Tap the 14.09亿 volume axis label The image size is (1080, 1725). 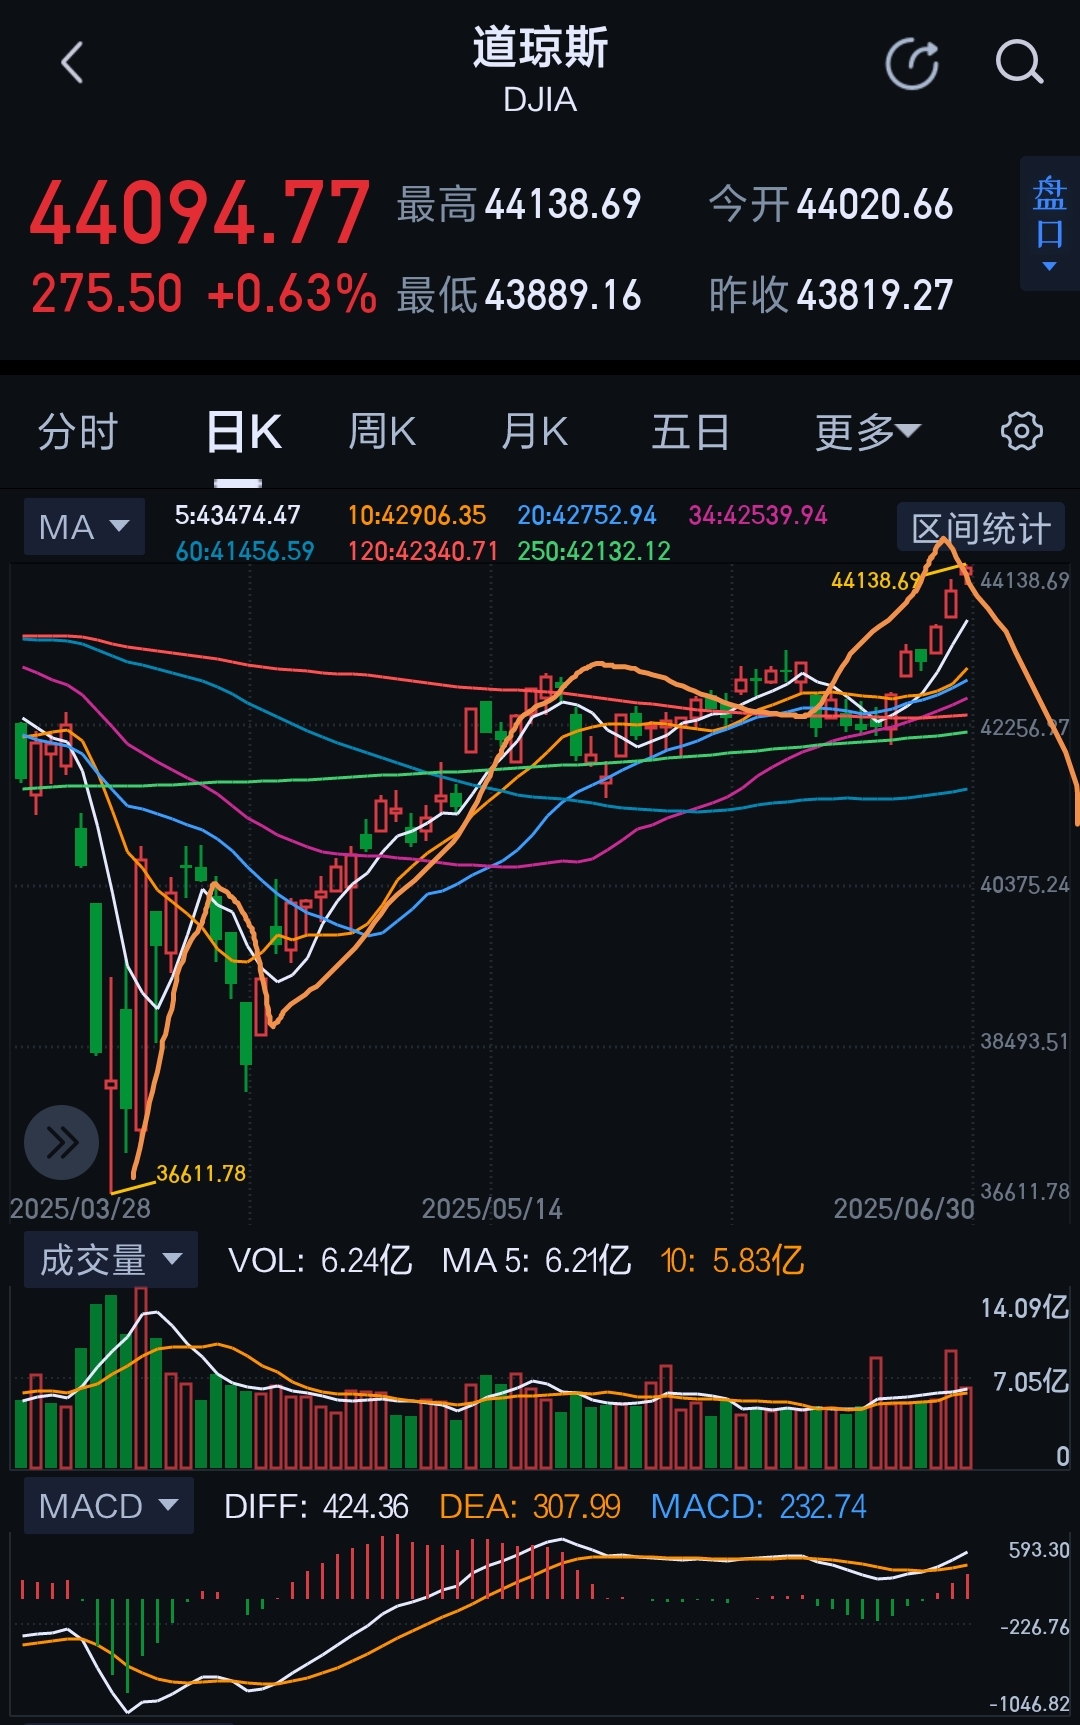(1024, 1307)
